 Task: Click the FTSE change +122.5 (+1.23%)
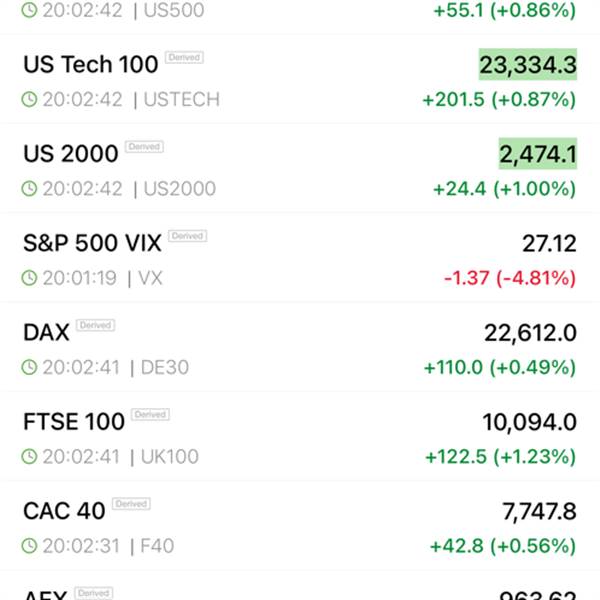500,457
